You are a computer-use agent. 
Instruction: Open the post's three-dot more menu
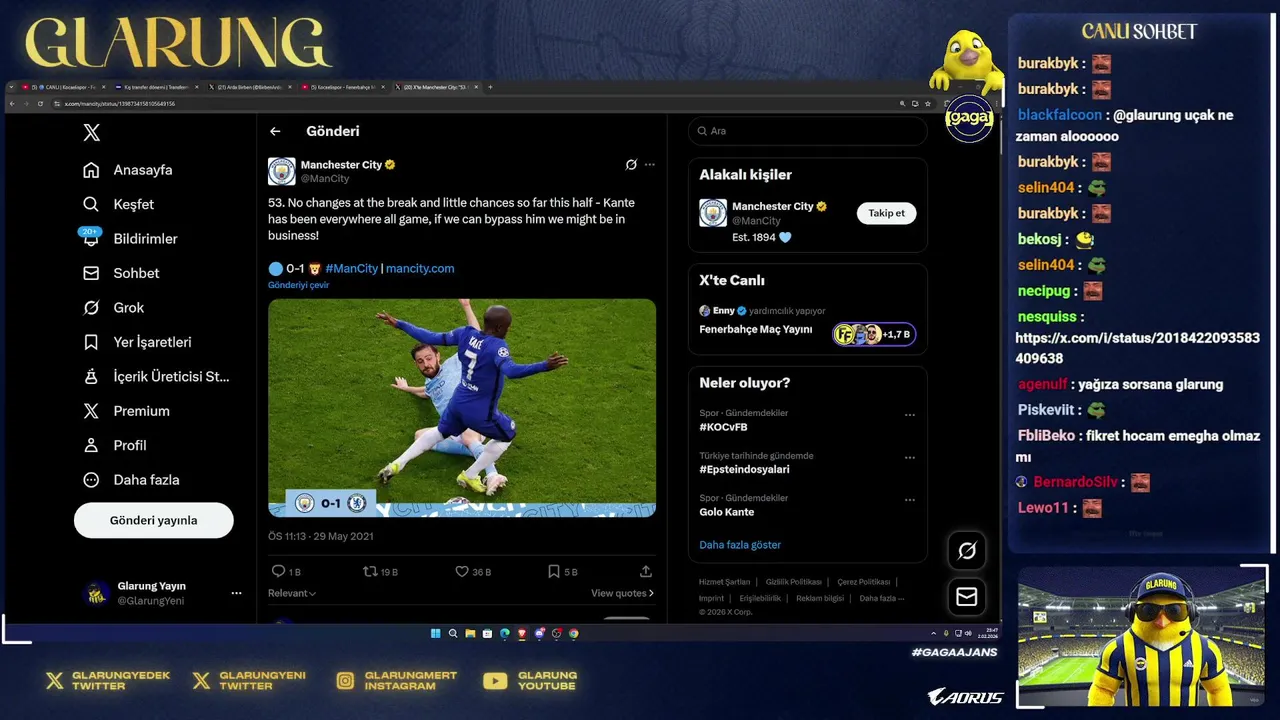(x=650, y=165)
